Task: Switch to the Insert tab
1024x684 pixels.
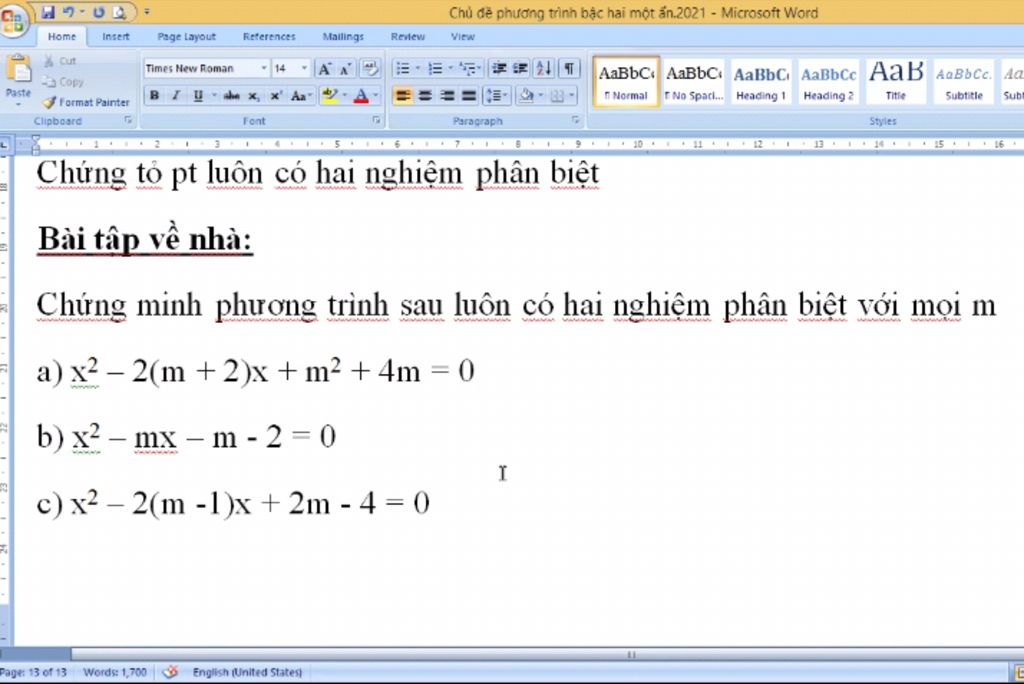Action: [x=116, y=37]
